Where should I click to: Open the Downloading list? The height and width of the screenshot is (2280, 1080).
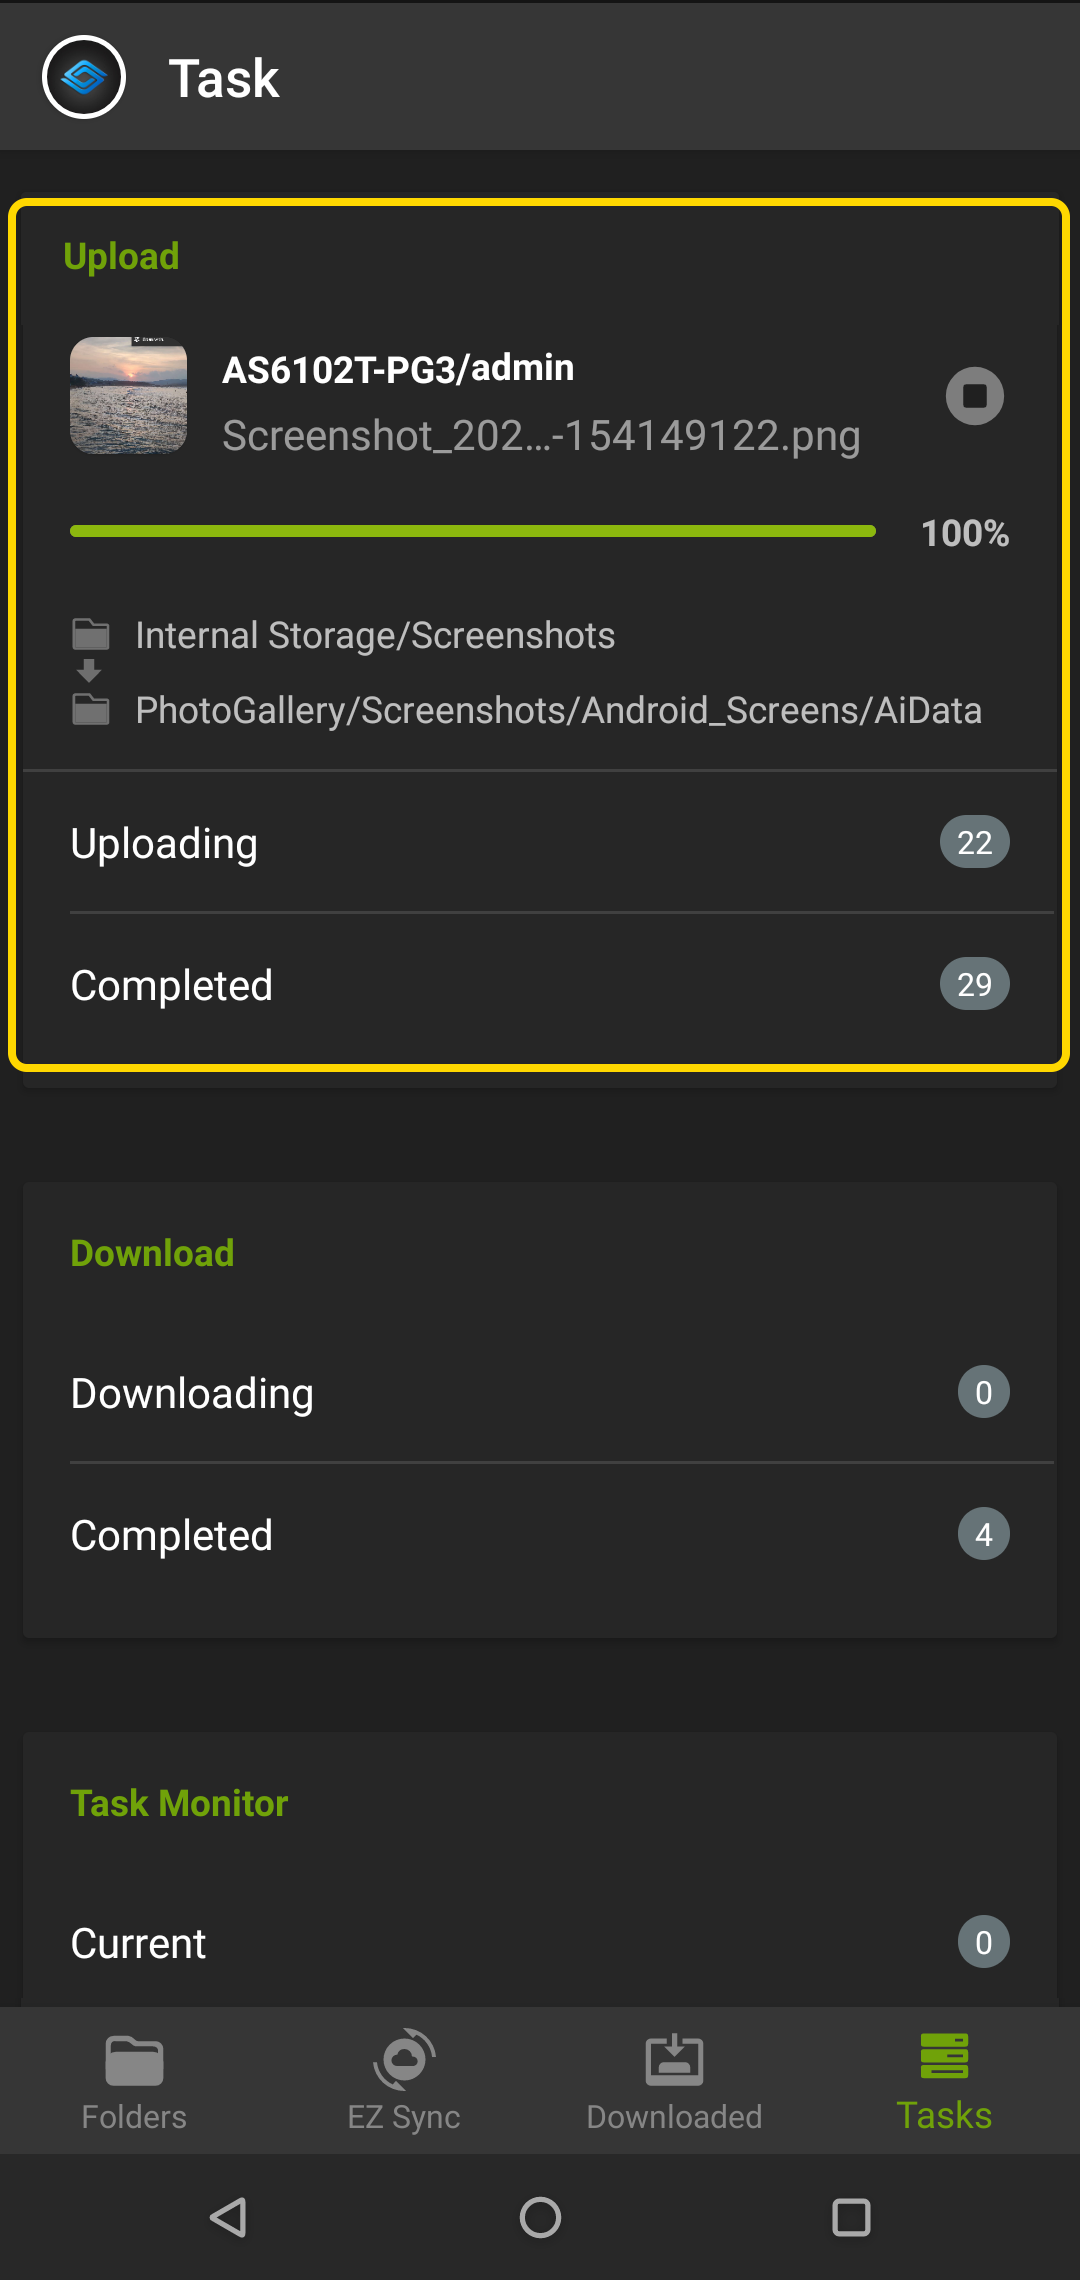coord(540,1393)
